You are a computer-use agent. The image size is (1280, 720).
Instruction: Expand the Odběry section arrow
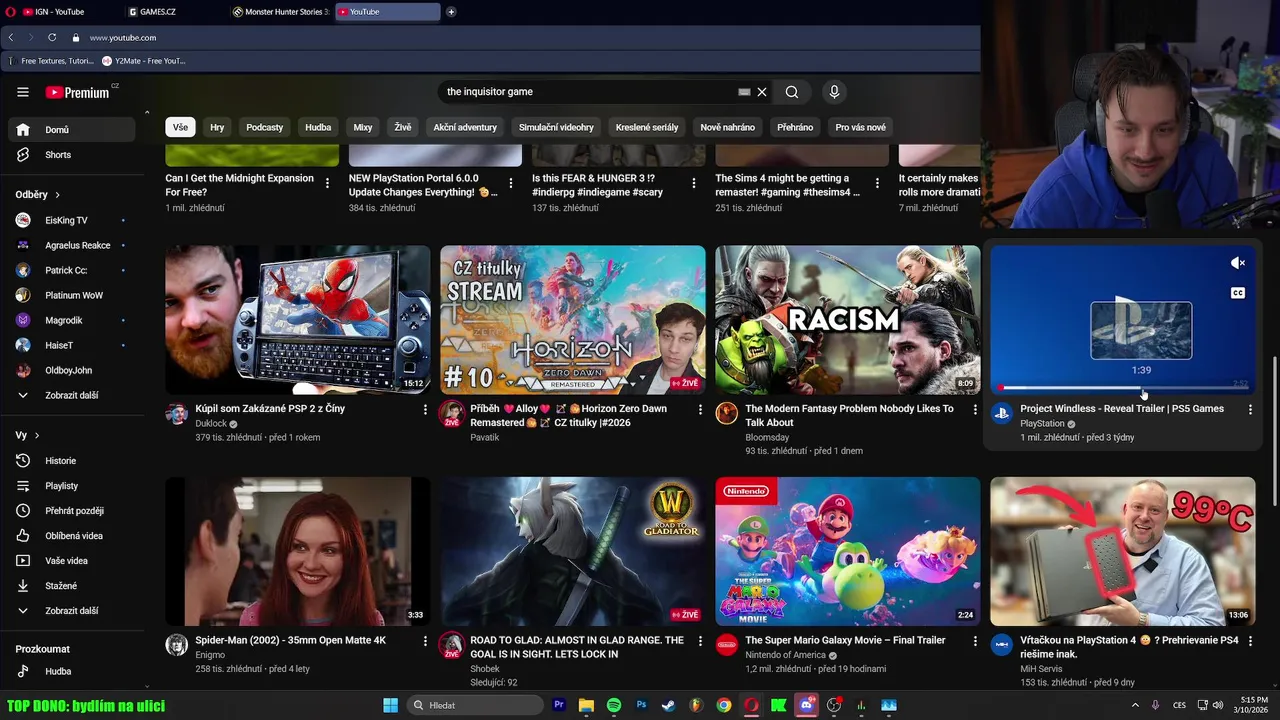click(x=57, y=195)
